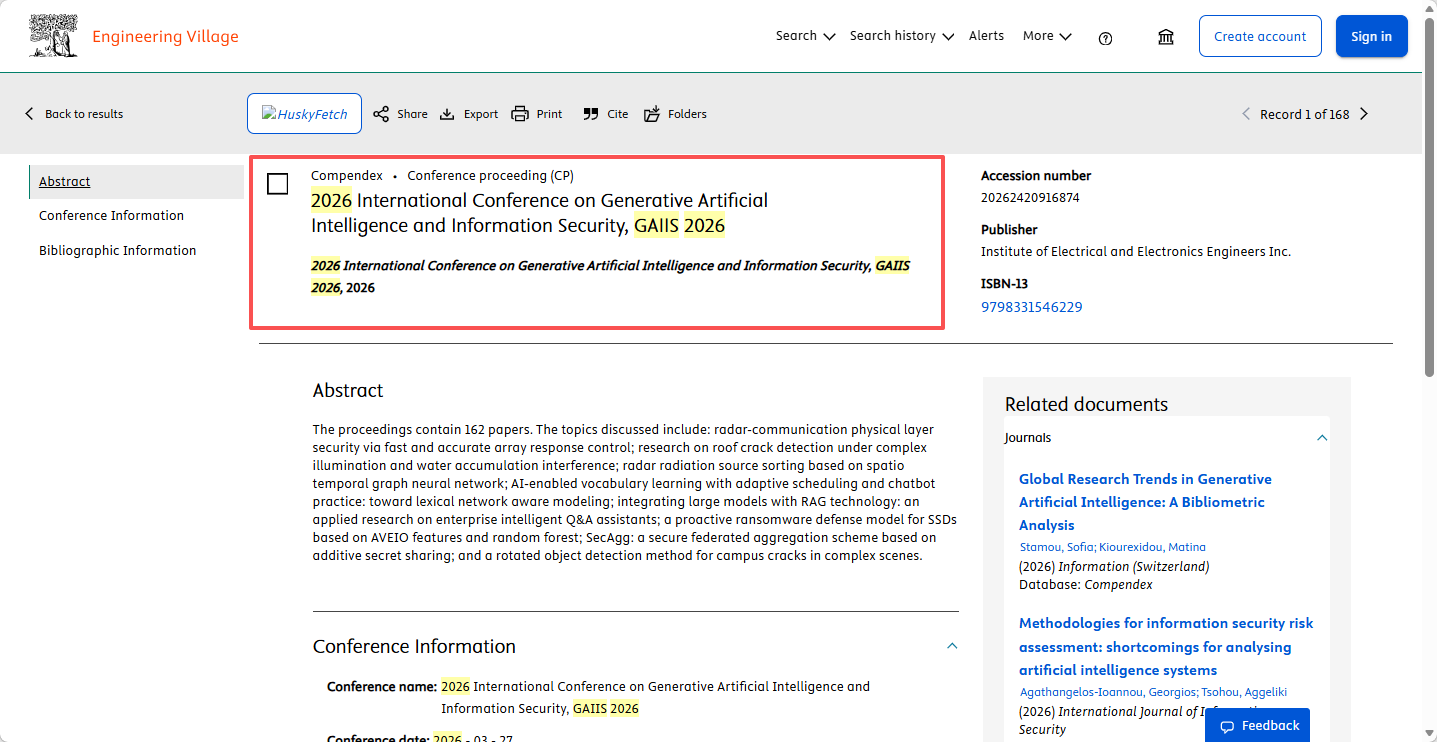Screen dimensions: 1437x742
Task: Click the Folders icon
Action: click(x=652, y=114)
